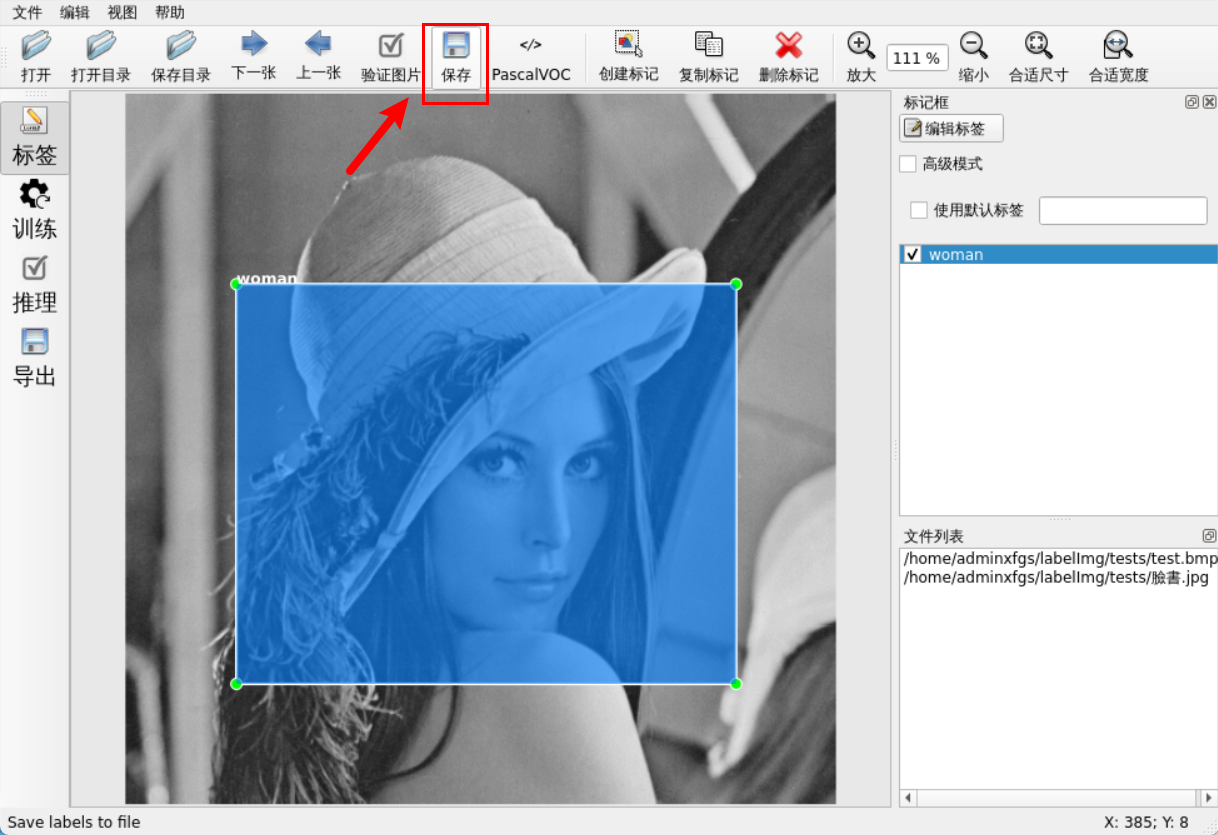Uncheck the woman label checkbox
Screen dimensions: 1218x835
point(912,254)
